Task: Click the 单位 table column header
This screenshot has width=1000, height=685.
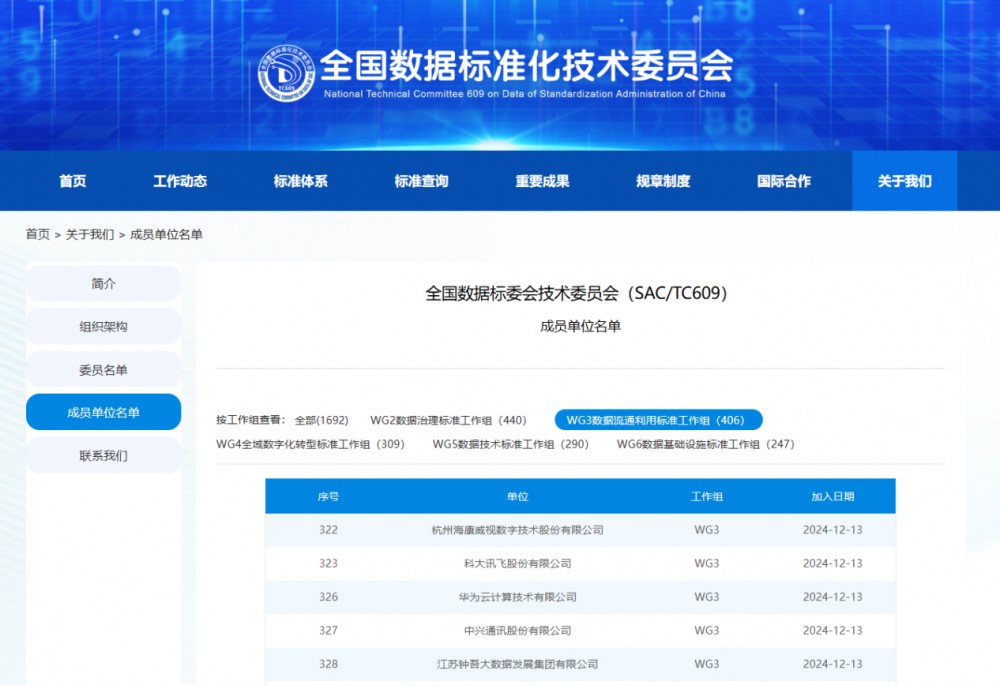Action: 517,496
